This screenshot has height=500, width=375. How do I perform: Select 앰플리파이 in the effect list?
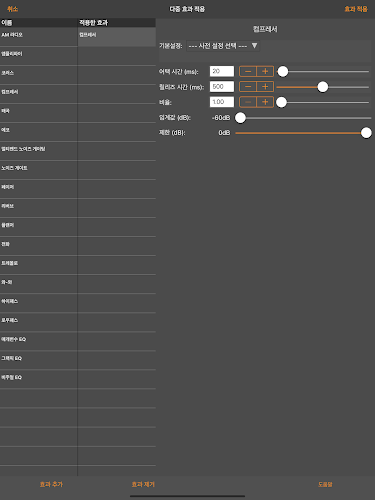point(39,56)
